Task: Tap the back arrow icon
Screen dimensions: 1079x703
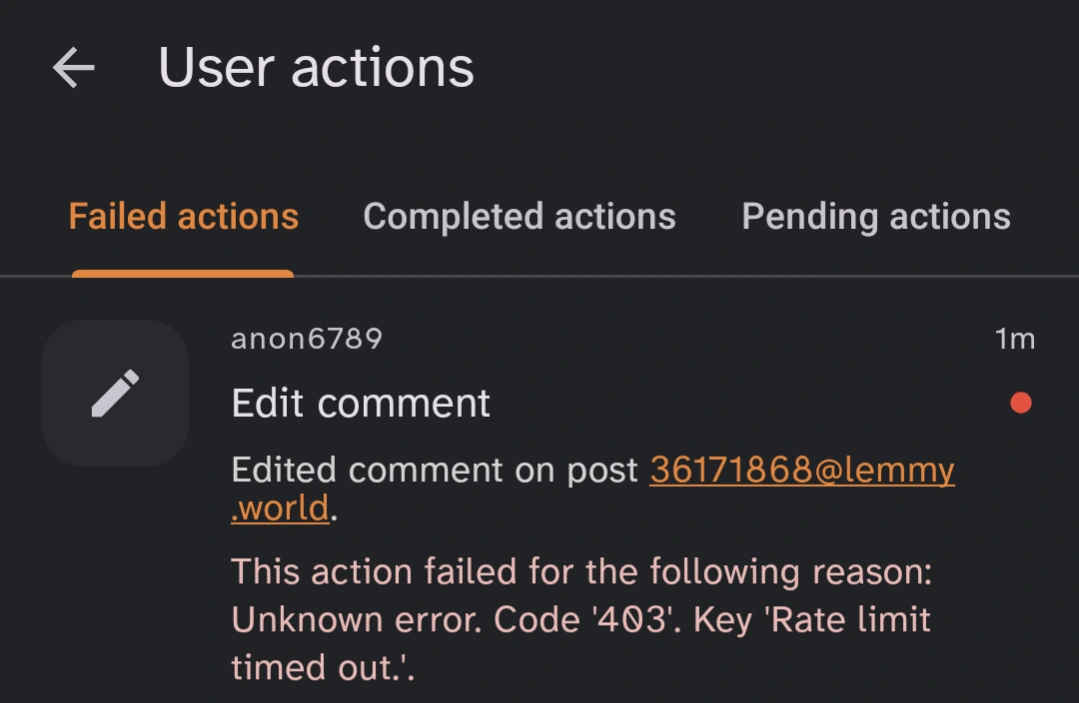Action: (73, 68)
